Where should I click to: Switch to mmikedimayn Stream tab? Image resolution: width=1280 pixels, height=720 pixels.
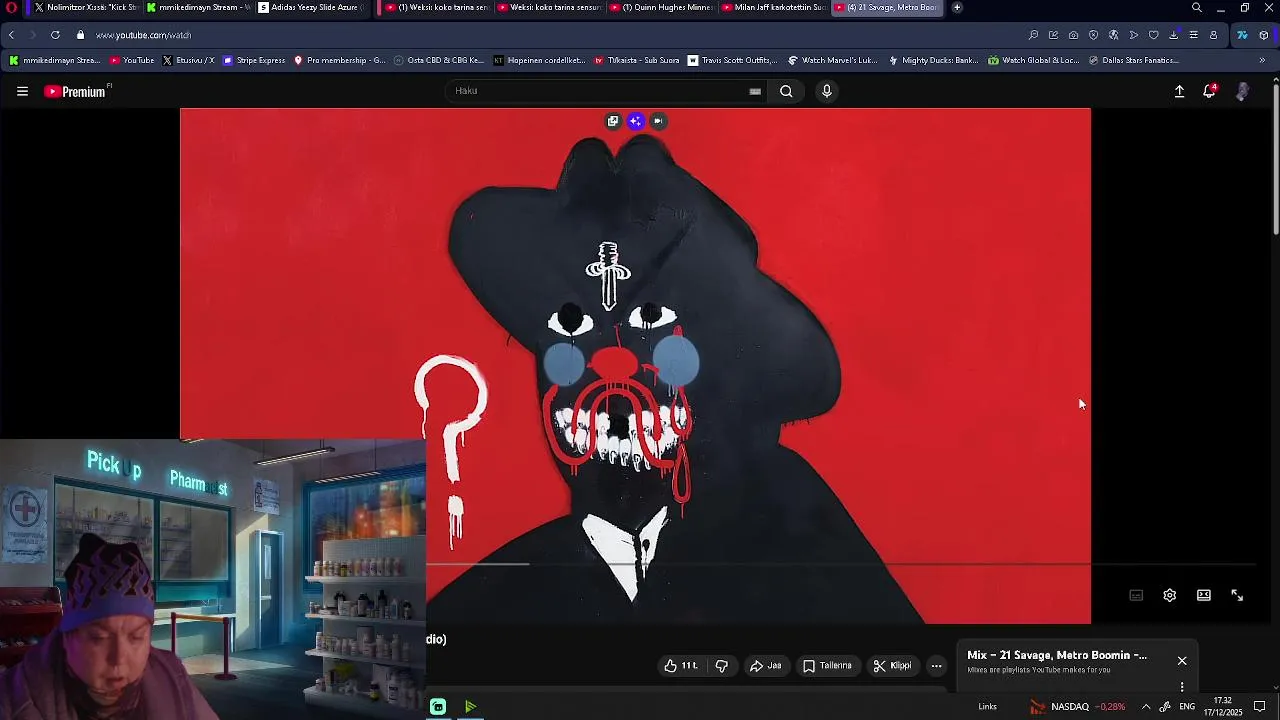point(197,7)
